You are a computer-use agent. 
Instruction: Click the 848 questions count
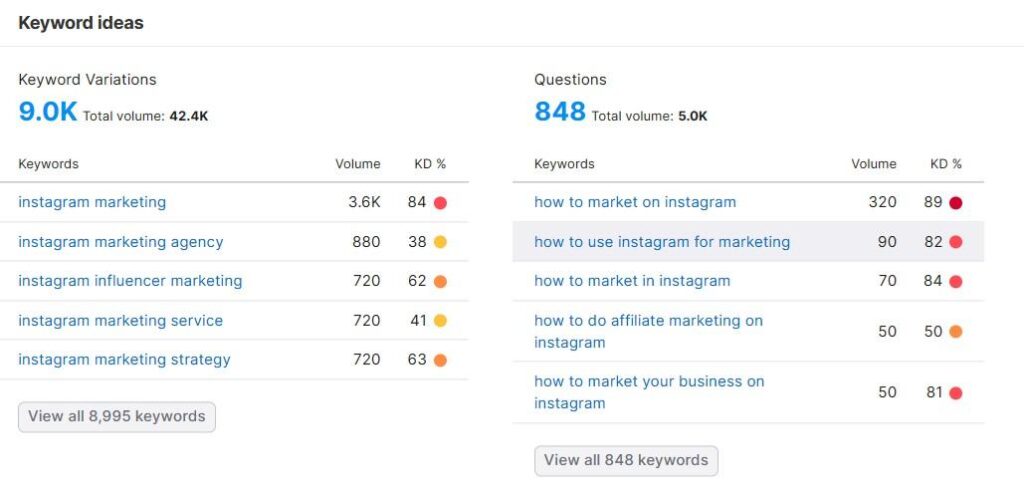tap(560, 112)
